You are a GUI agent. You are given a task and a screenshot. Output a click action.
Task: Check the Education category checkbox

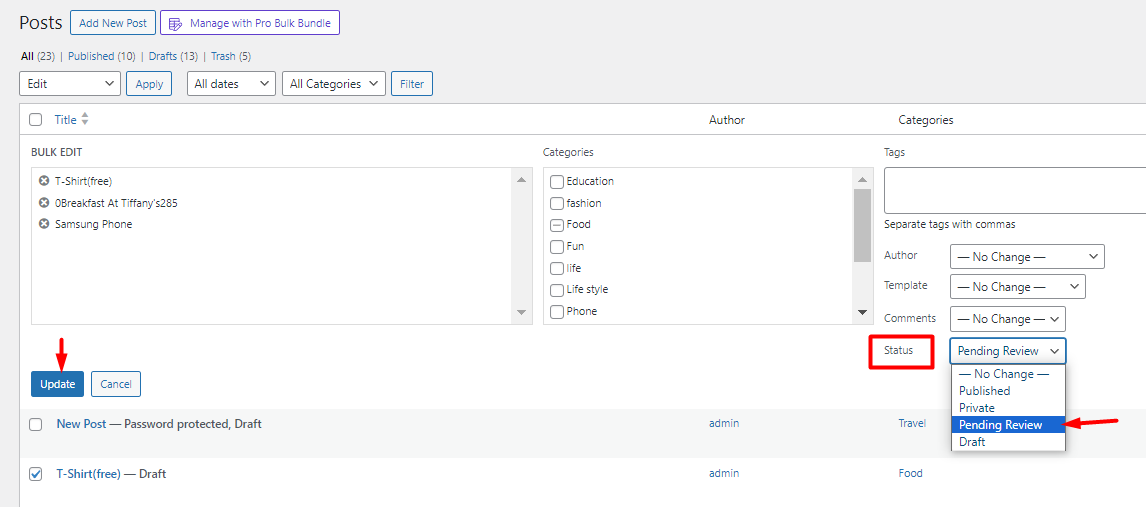[x=557, y=181]
